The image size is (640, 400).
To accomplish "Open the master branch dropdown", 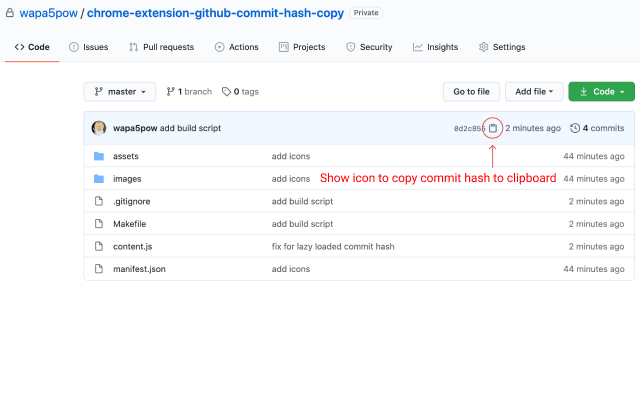I will pyautogui.click(x=120, y=91).
